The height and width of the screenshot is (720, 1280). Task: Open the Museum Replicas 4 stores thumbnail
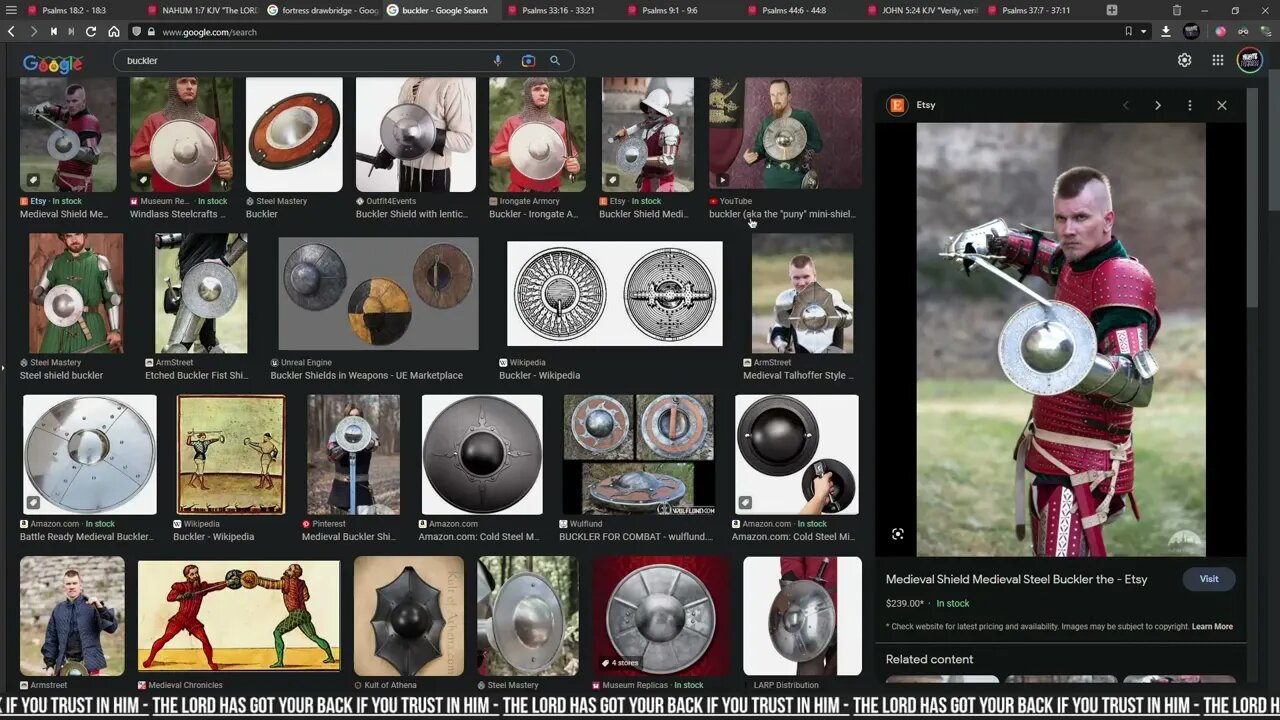(x=661, y=616)
